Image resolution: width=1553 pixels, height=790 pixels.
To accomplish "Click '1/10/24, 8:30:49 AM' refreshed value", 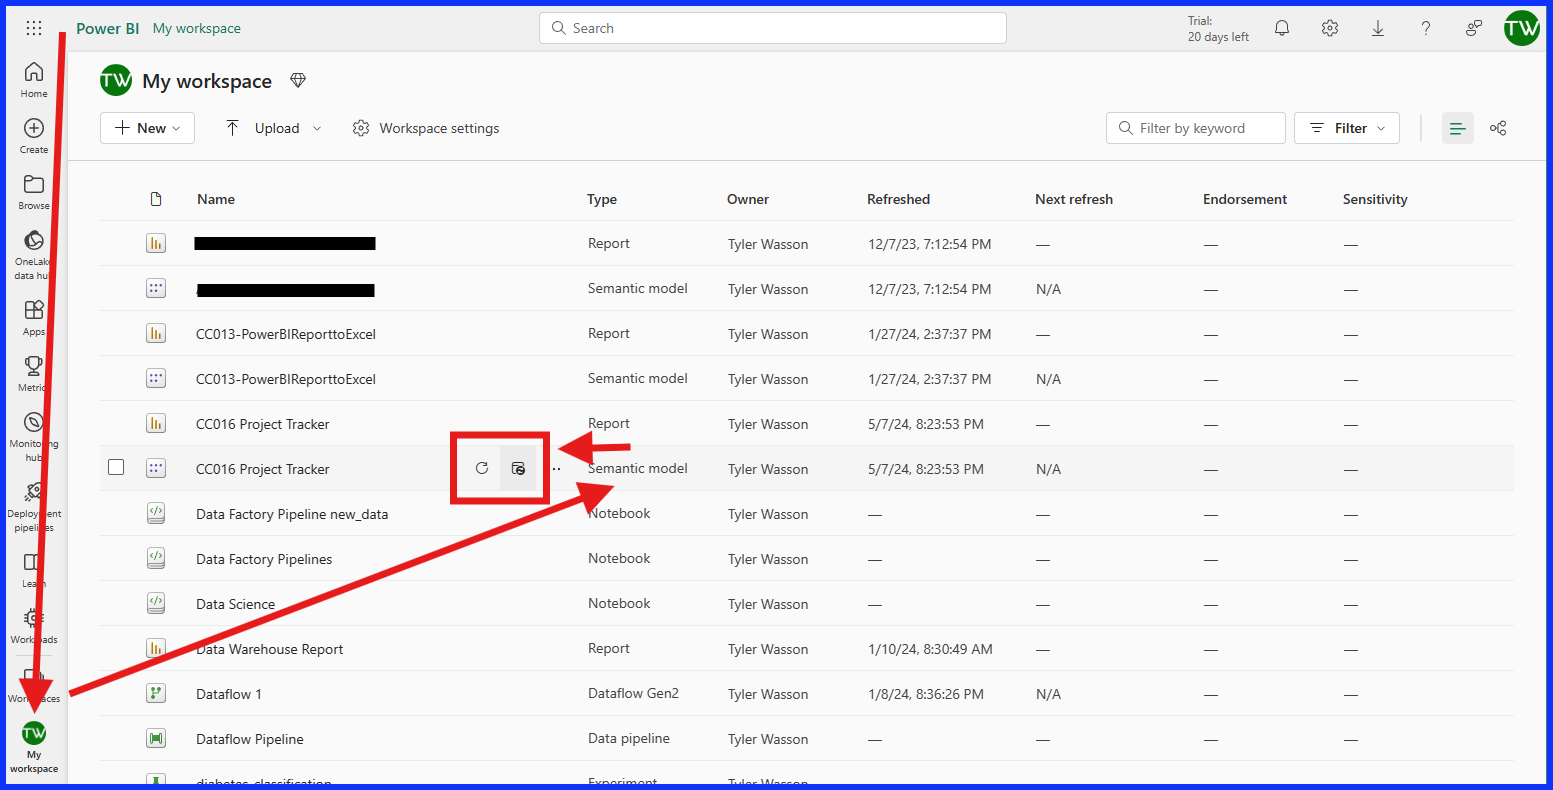I will (931, 649).
